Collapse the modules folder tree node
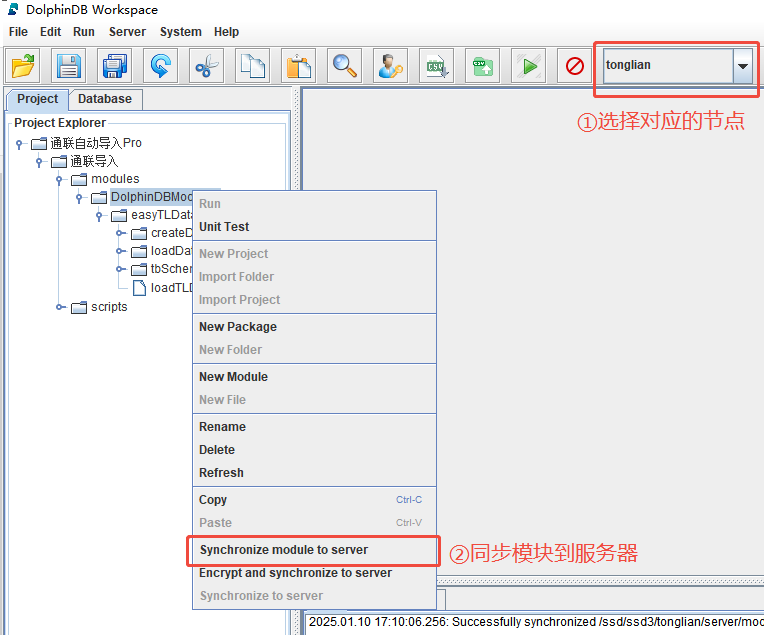764x635 pixels. point(59,180)
